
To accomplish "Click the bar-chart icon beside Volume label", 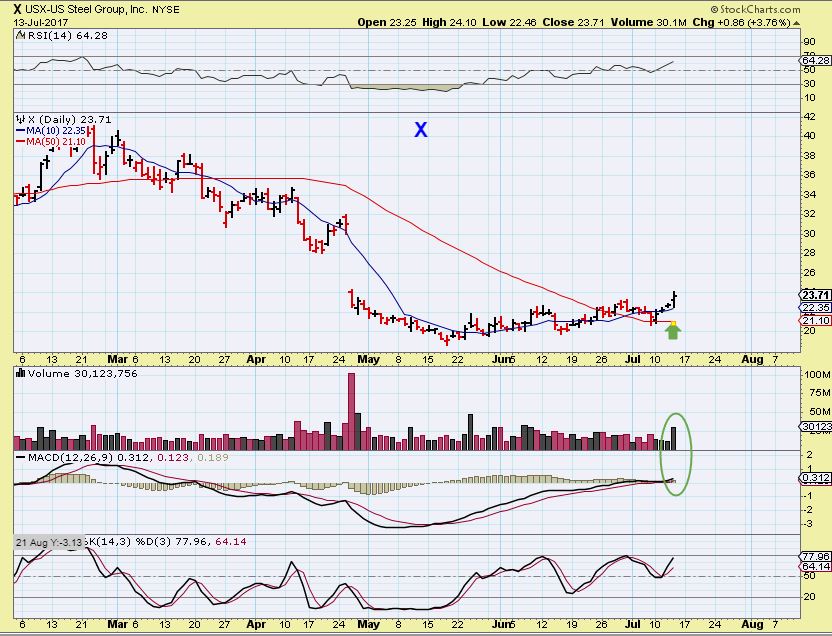I will point(21,373).
